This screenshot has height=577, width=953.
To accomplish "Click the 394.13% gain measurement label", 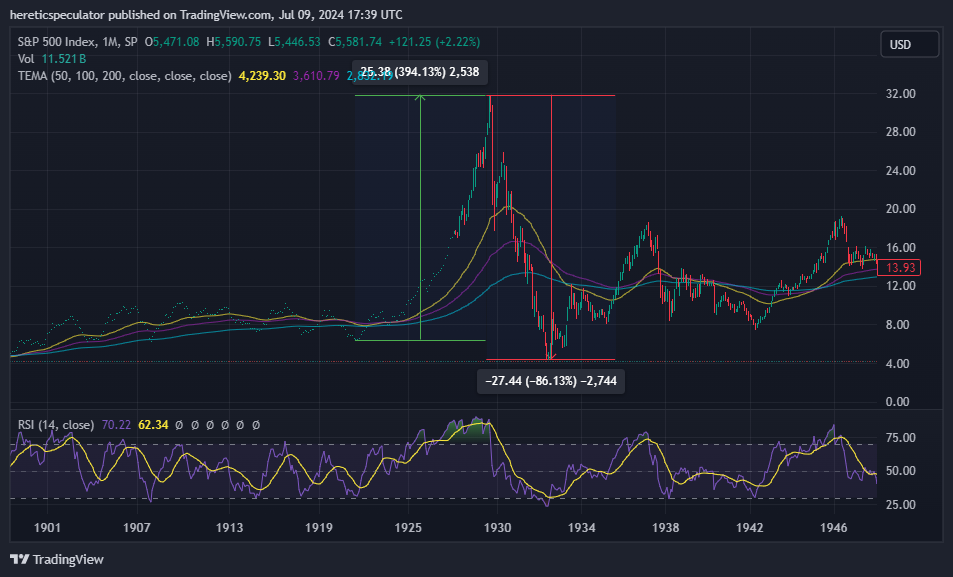I will point(420,72).
